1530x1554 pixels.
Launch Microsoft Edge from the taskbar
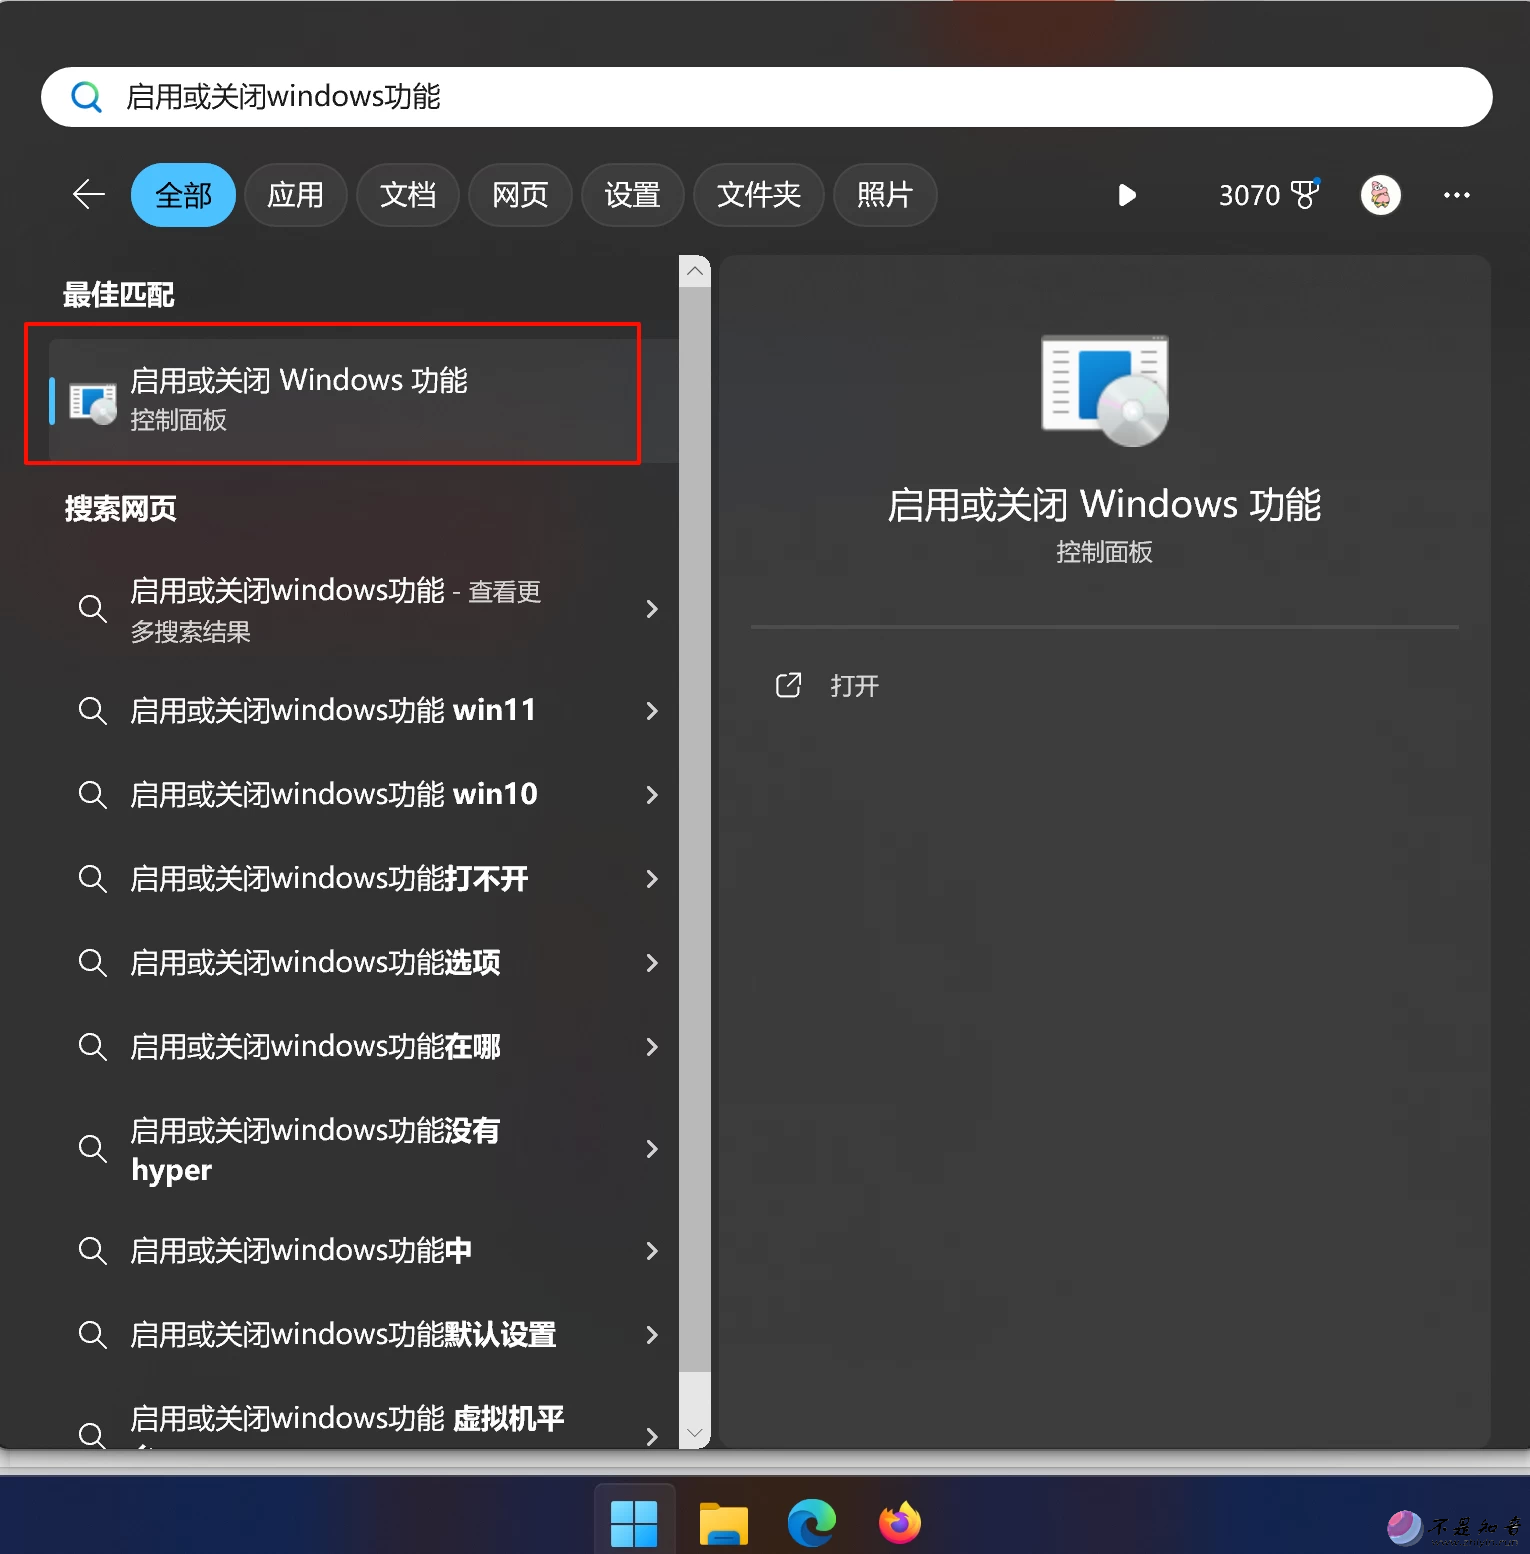click(x=812, y=1523)
